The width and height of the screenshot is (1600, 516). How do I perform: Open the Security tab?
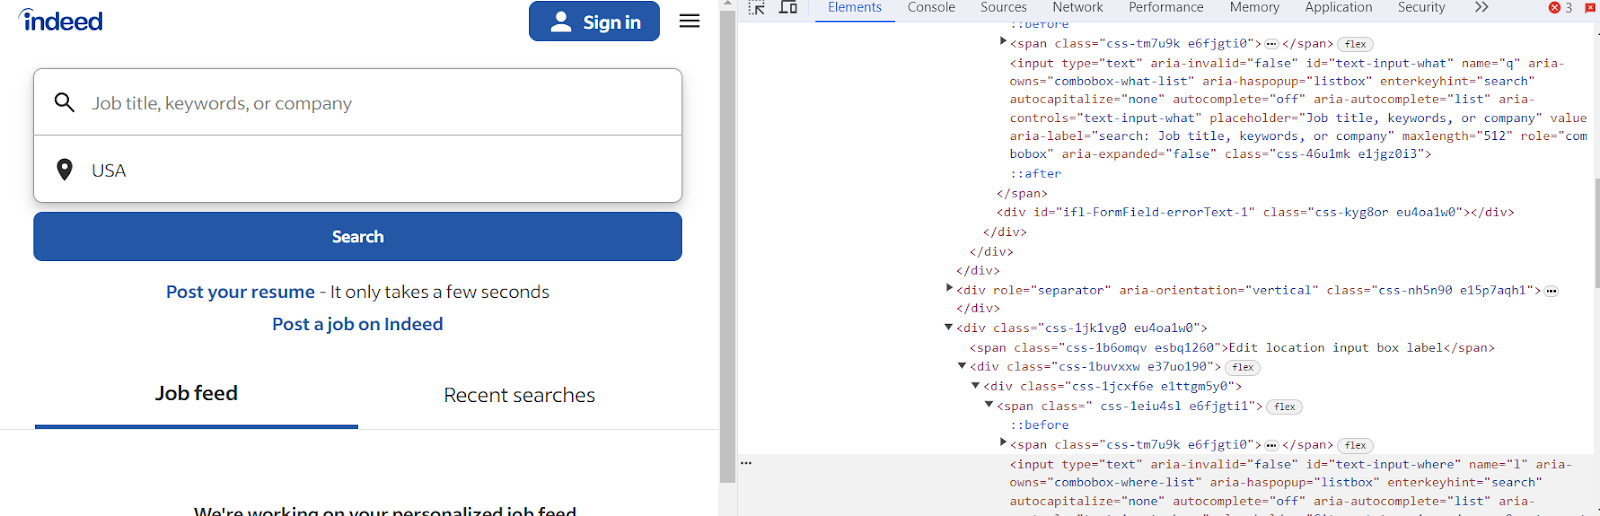pyautogui.click(x=1421, y=8)
